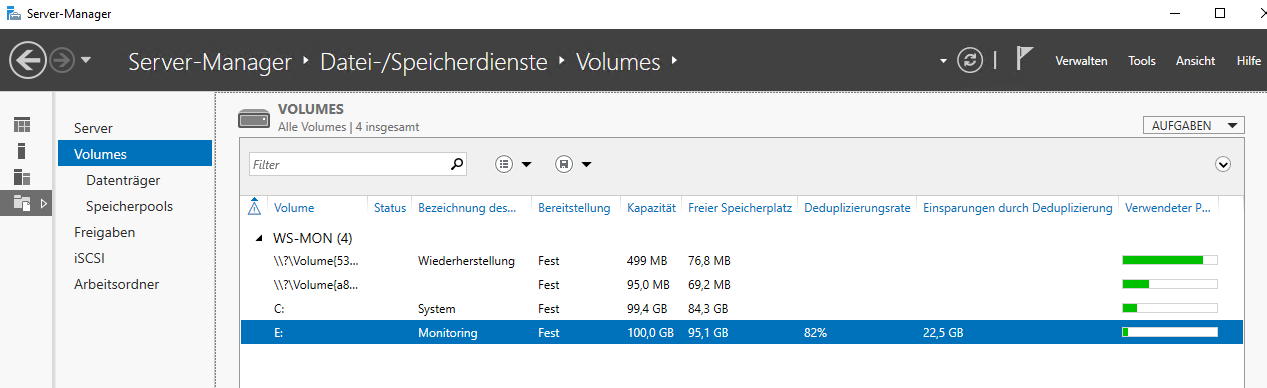The image size is (1267, 388).
Task: Refresh Server Manager with the refresh icon
Action: [970, 60]
